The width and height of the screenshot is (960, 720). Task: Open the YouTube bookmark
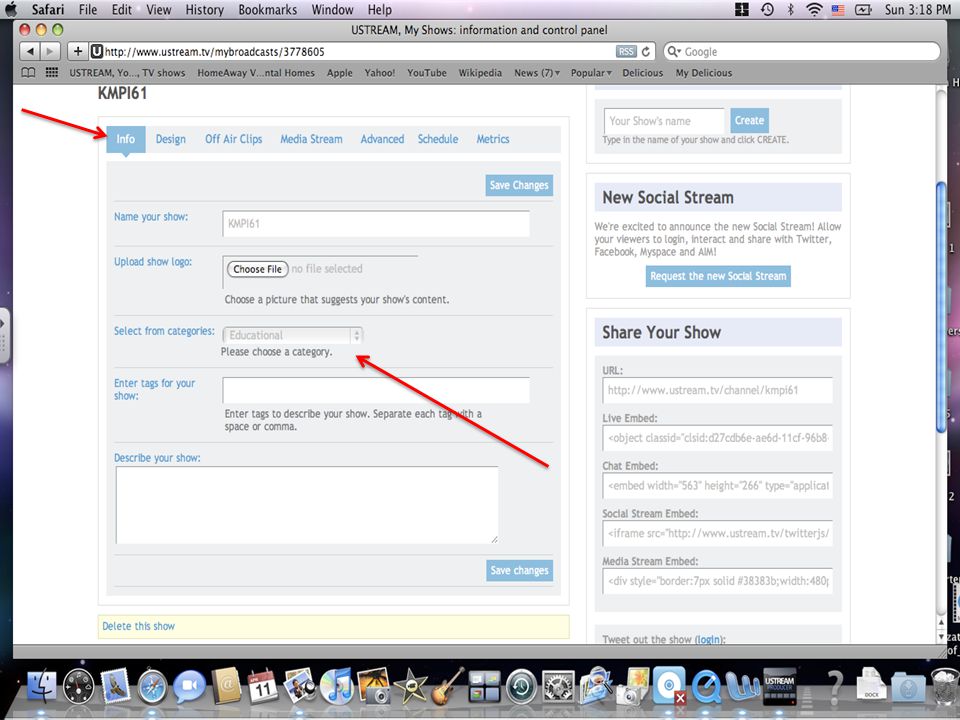point(427,73)
